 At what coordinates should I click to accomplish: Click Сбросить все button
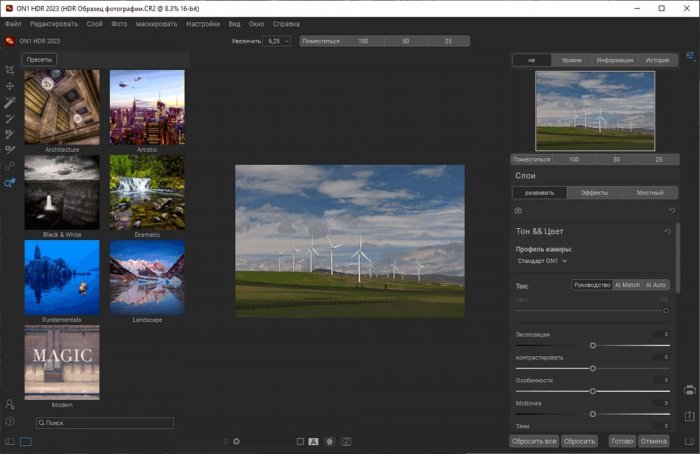(534, 441)
